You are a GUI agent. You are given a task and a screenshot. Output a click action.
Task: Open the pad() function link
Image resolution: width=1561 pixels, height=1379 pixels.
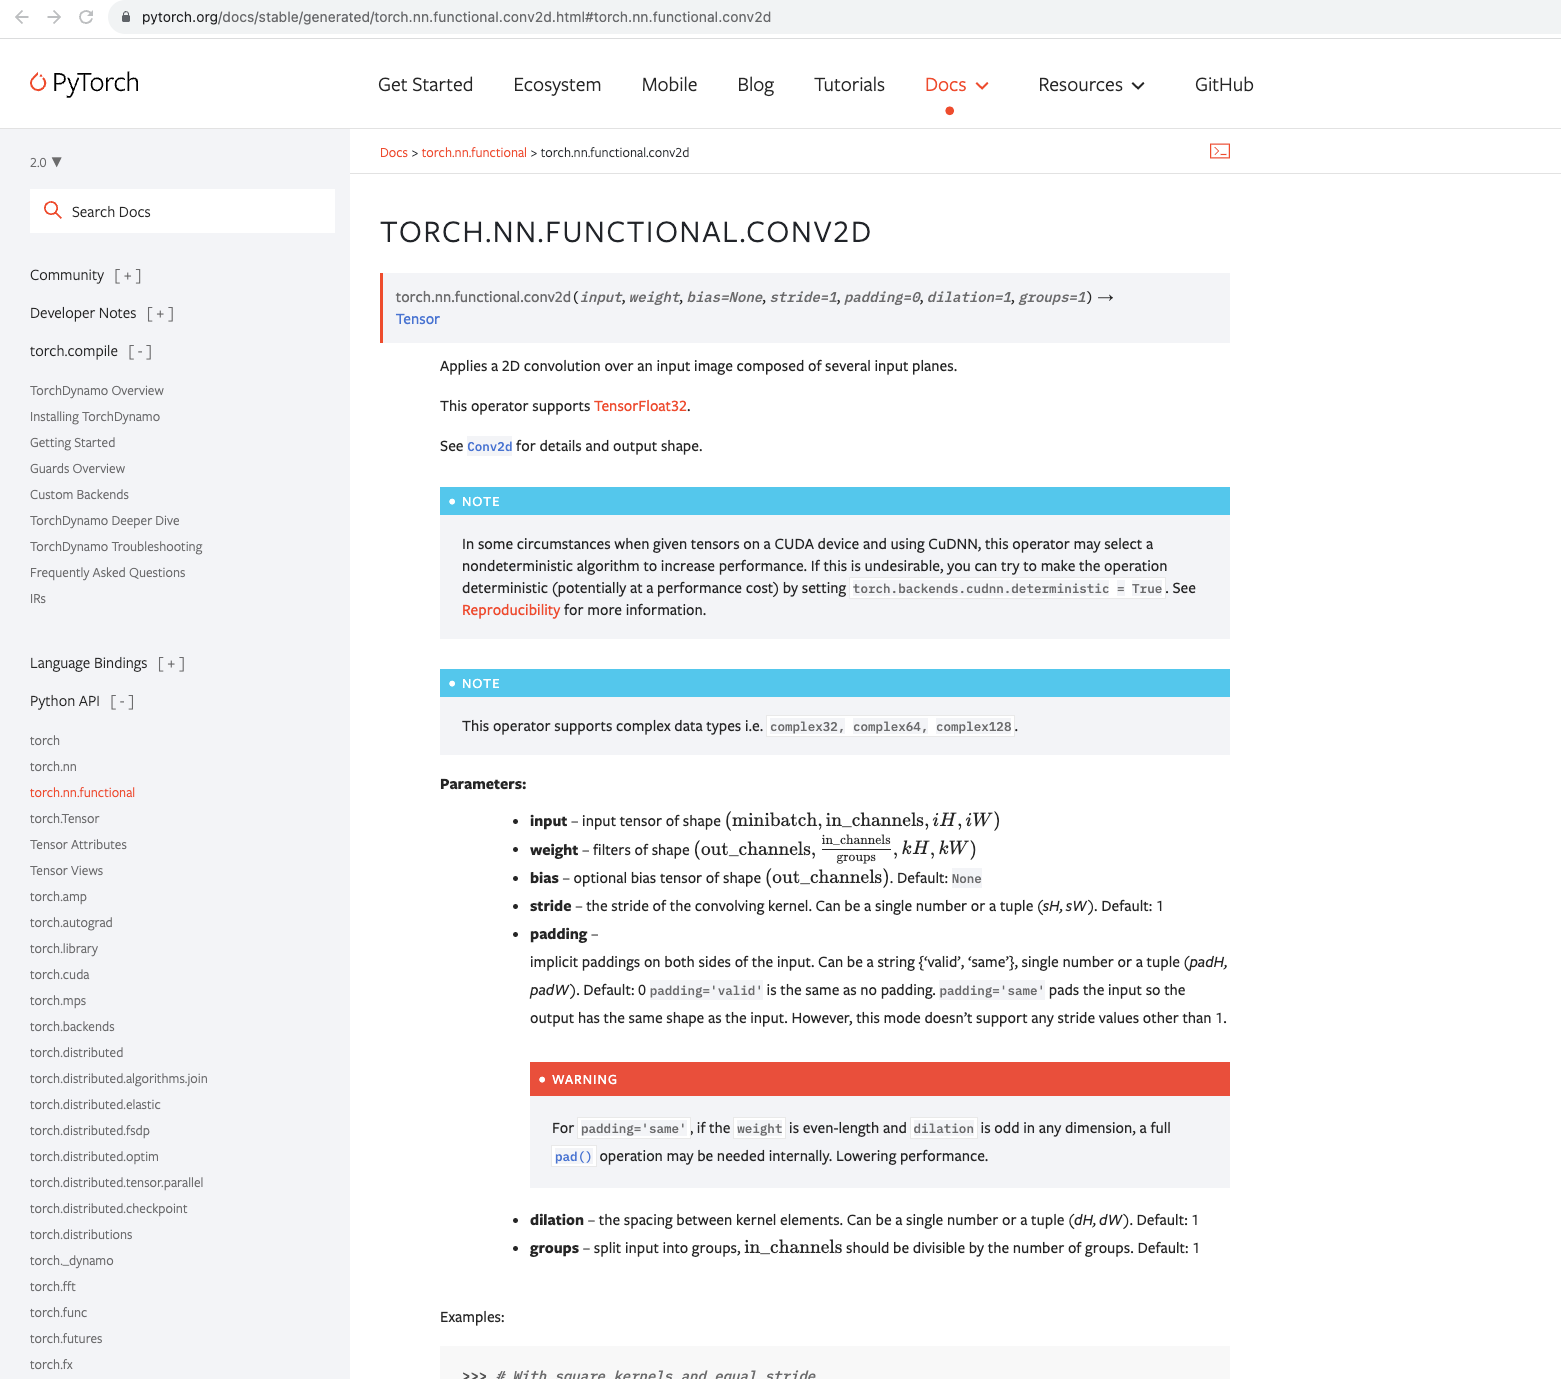pyautogui.click(x=573, y=1156)
